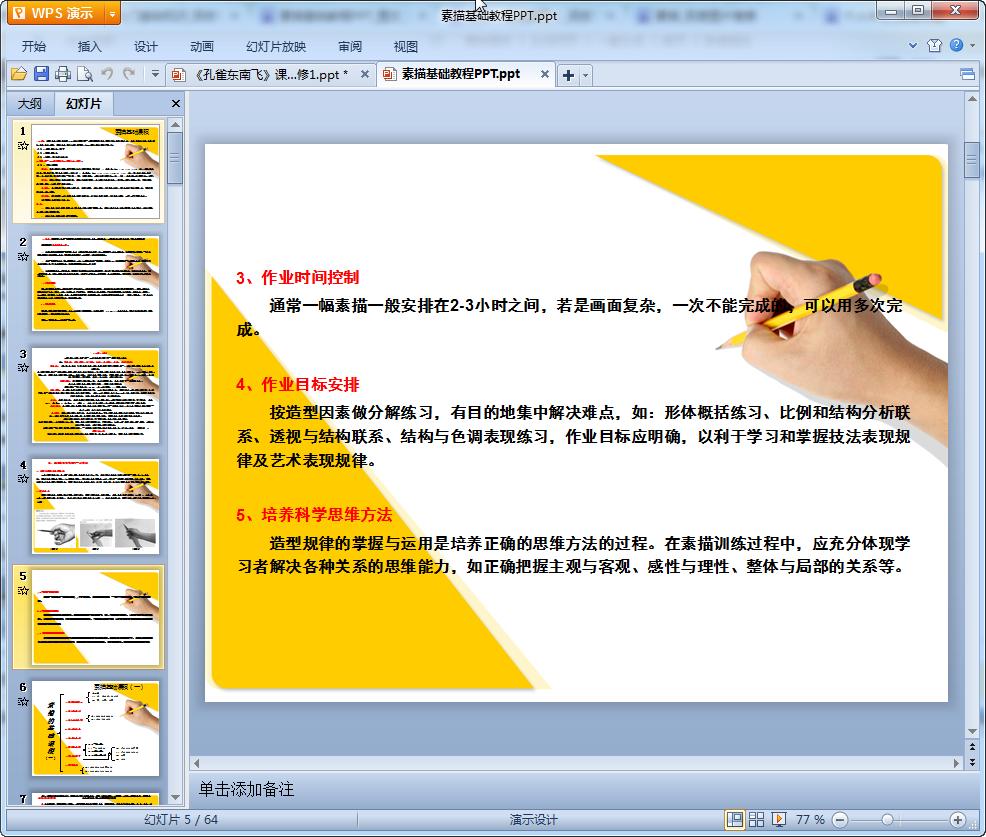Viewport: 986px width, 837px height.
Task: Click the main editor scroll down arrow
Action: (972, 731)
